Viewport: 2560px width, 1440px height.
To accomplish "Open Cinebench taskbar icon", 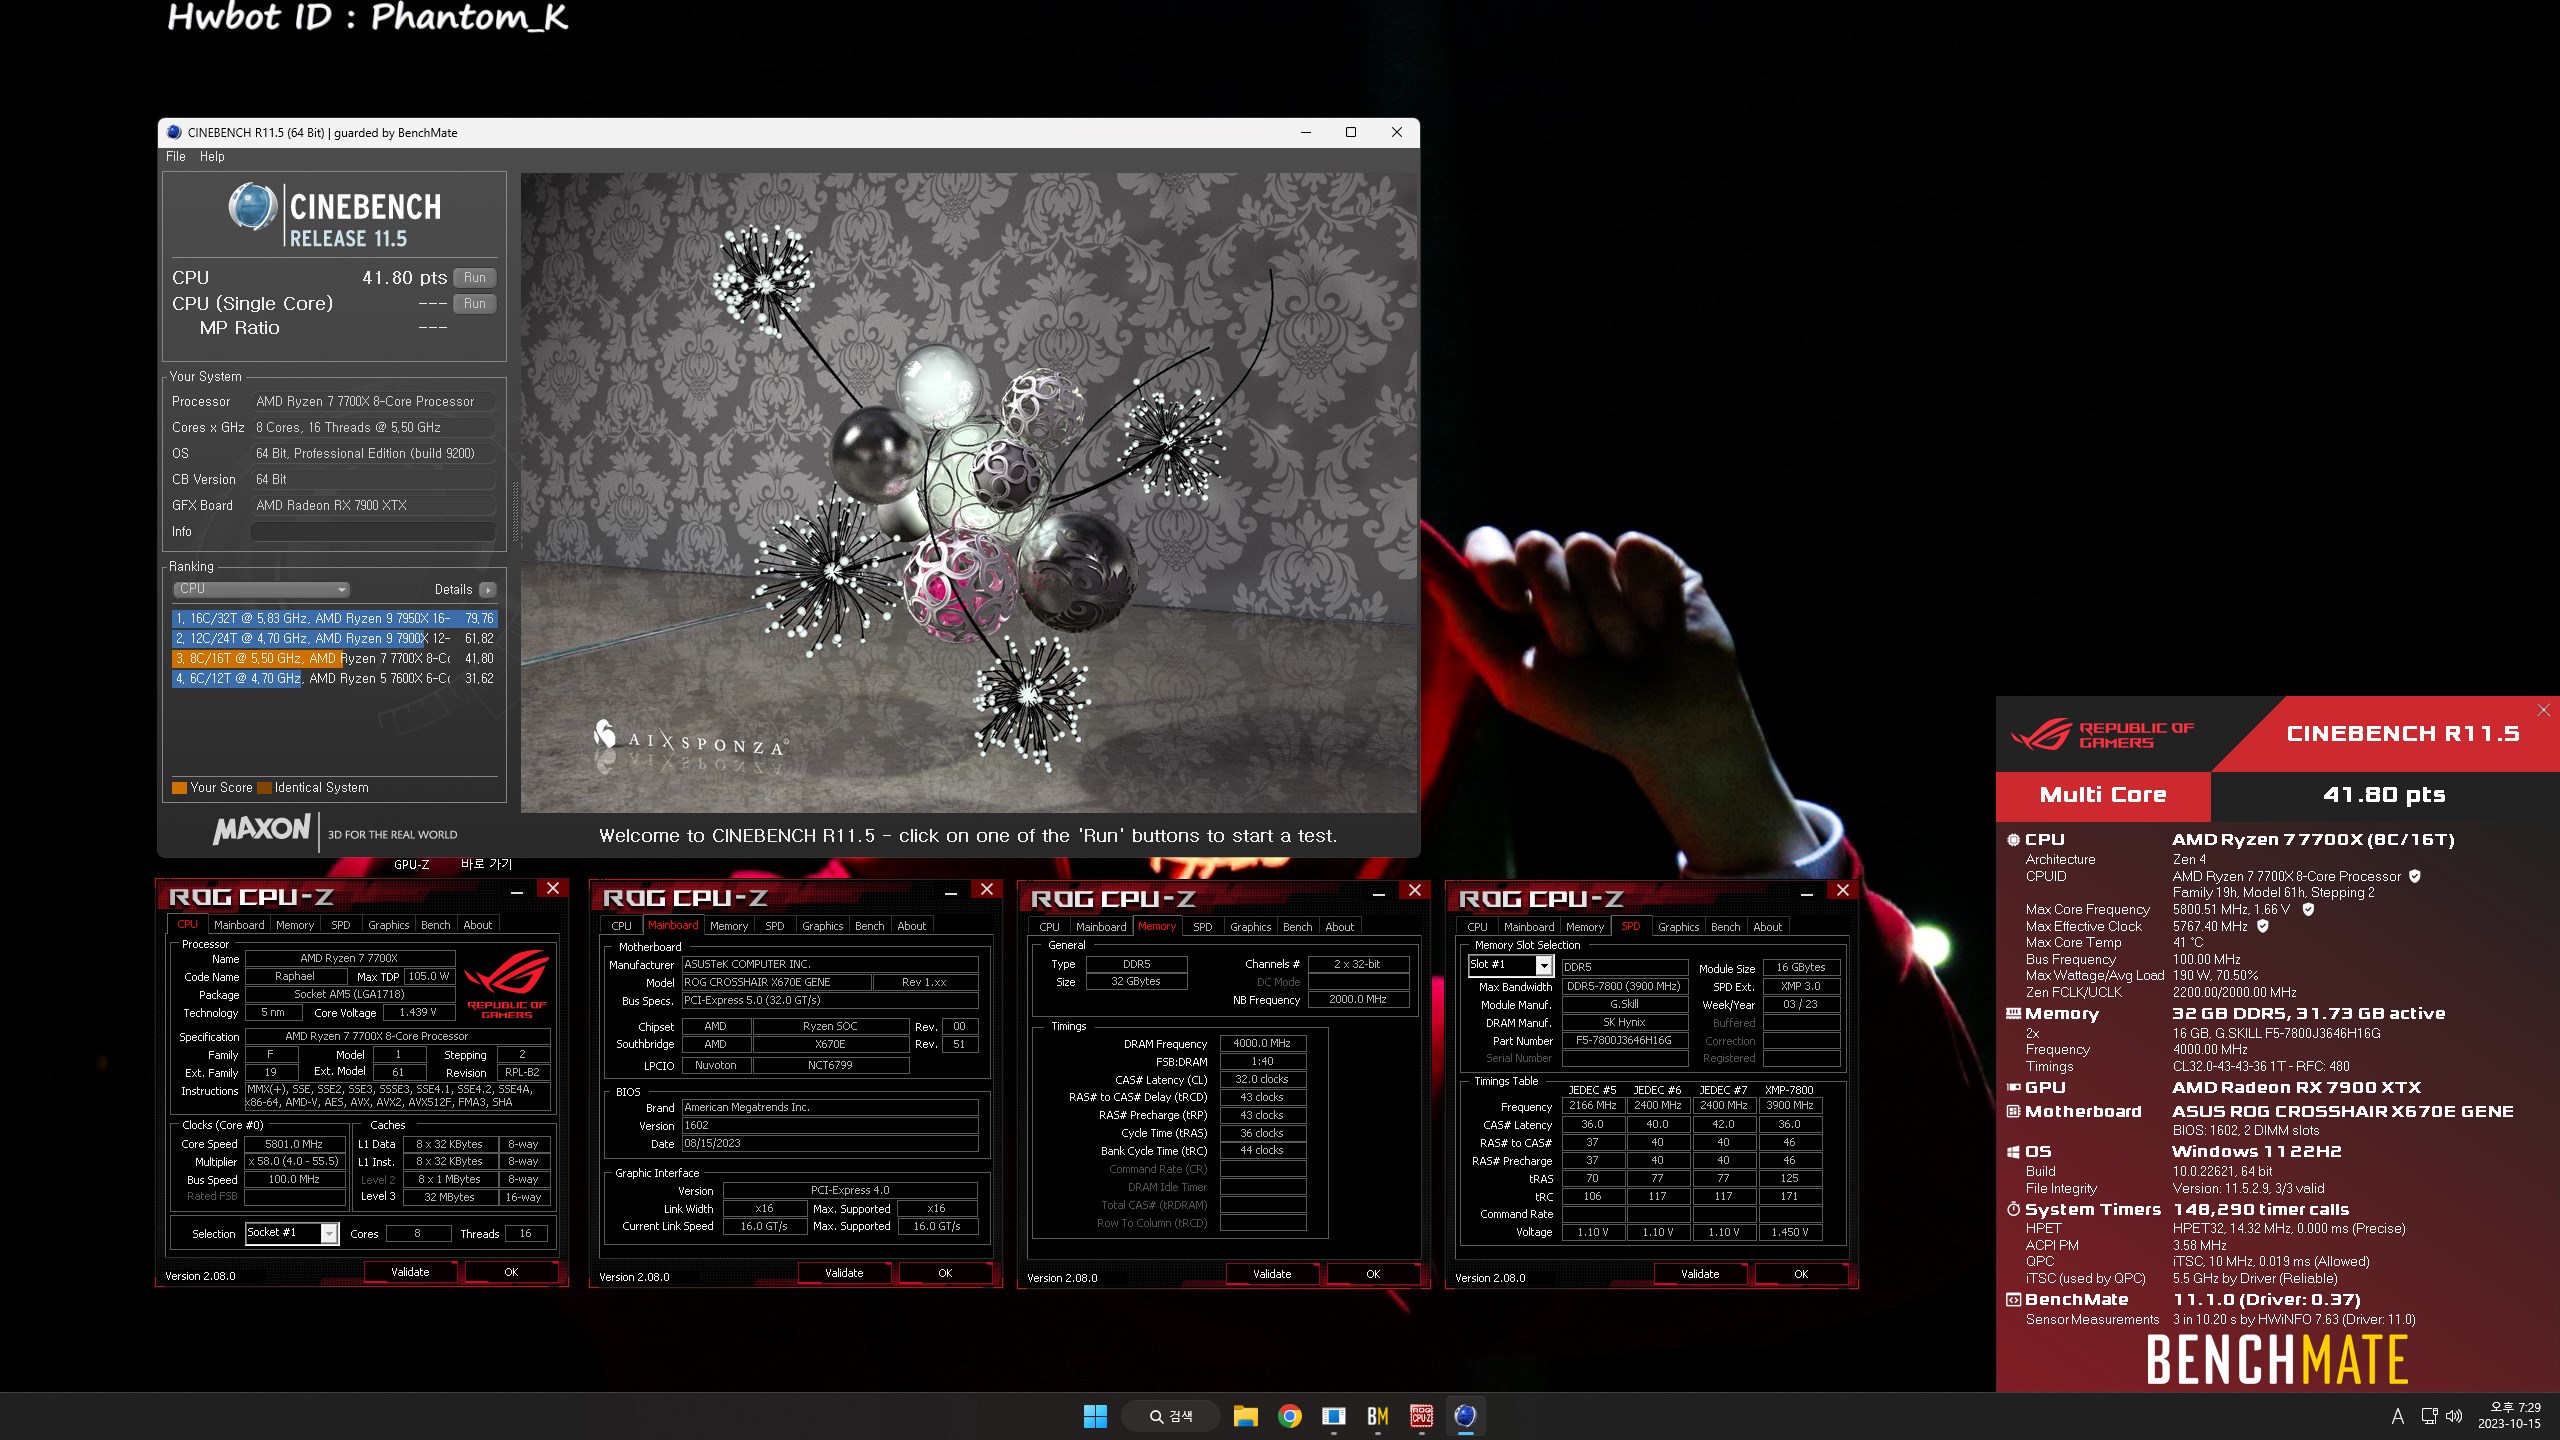I will click(1465, 1416).
